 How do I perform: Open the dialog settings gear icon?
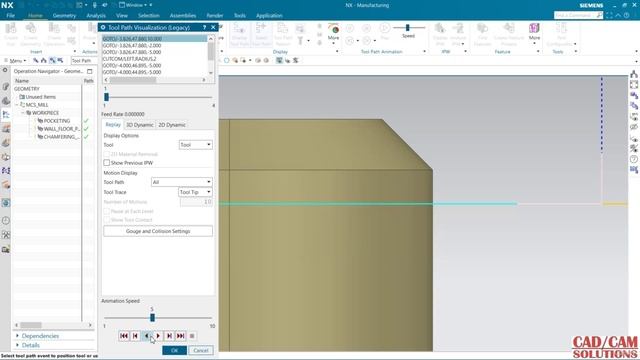103,27
